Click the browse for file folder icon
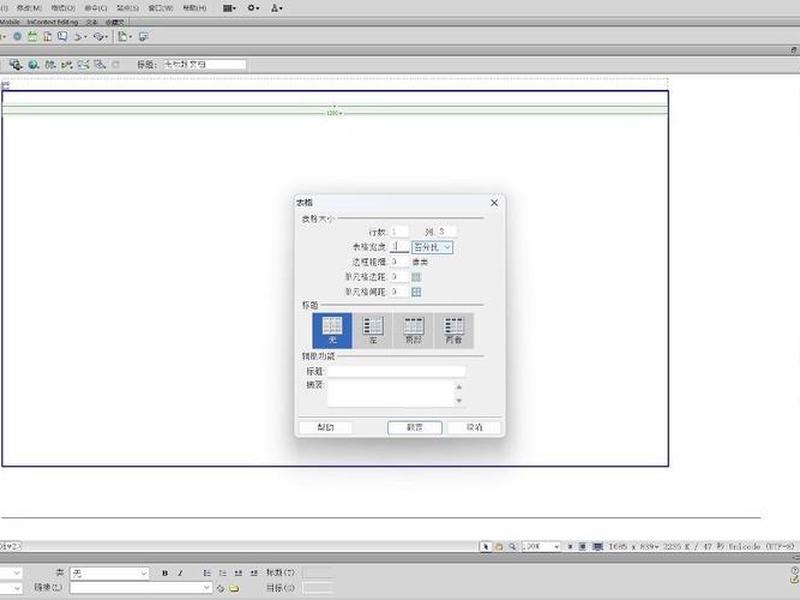Image resolution: width=800 pixels, height=600 pixels. 234,588
